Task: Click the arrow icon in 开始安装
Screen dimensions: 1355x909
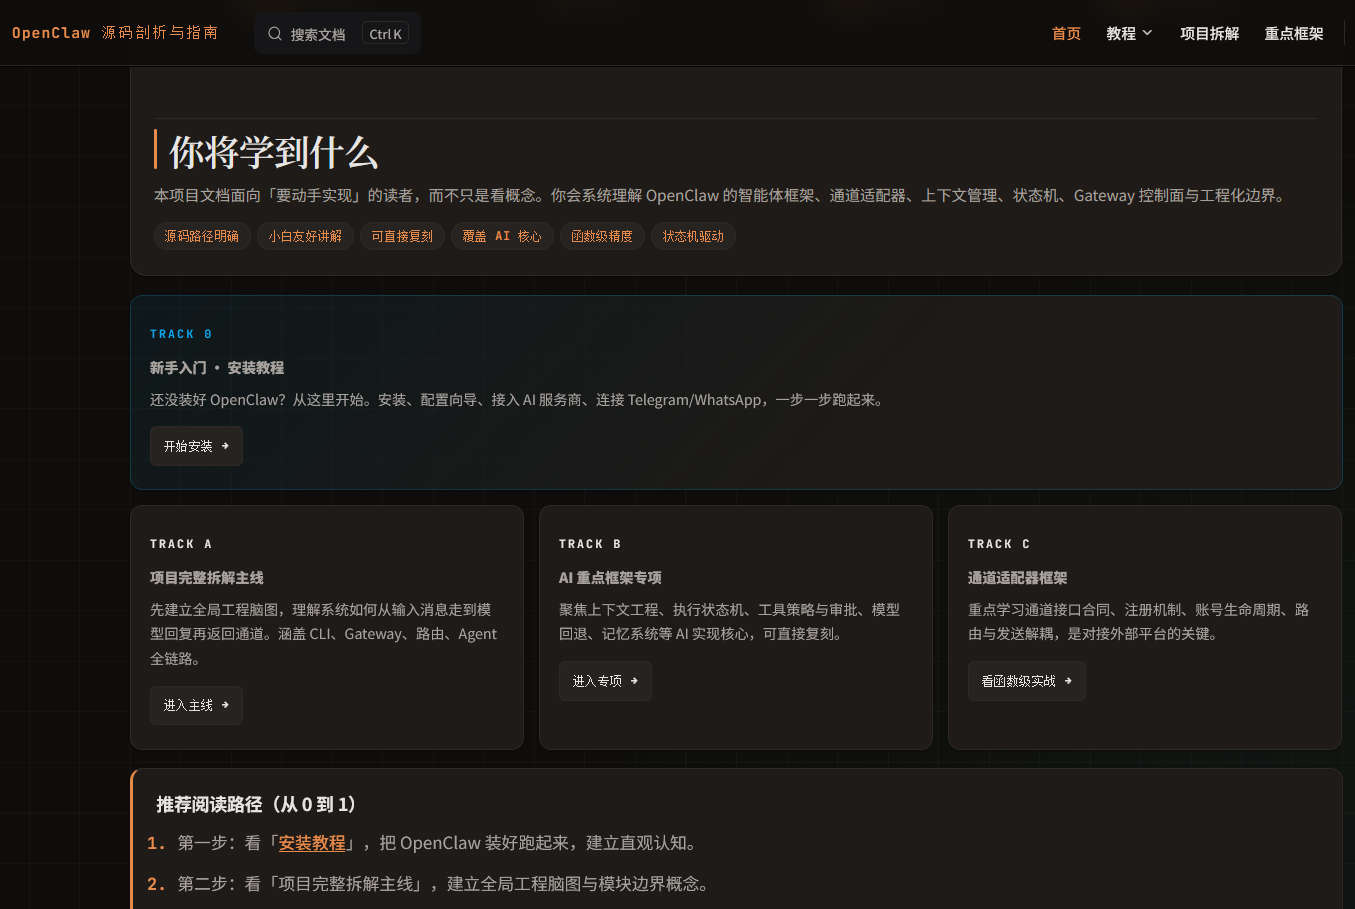Action: coord(225,446)
